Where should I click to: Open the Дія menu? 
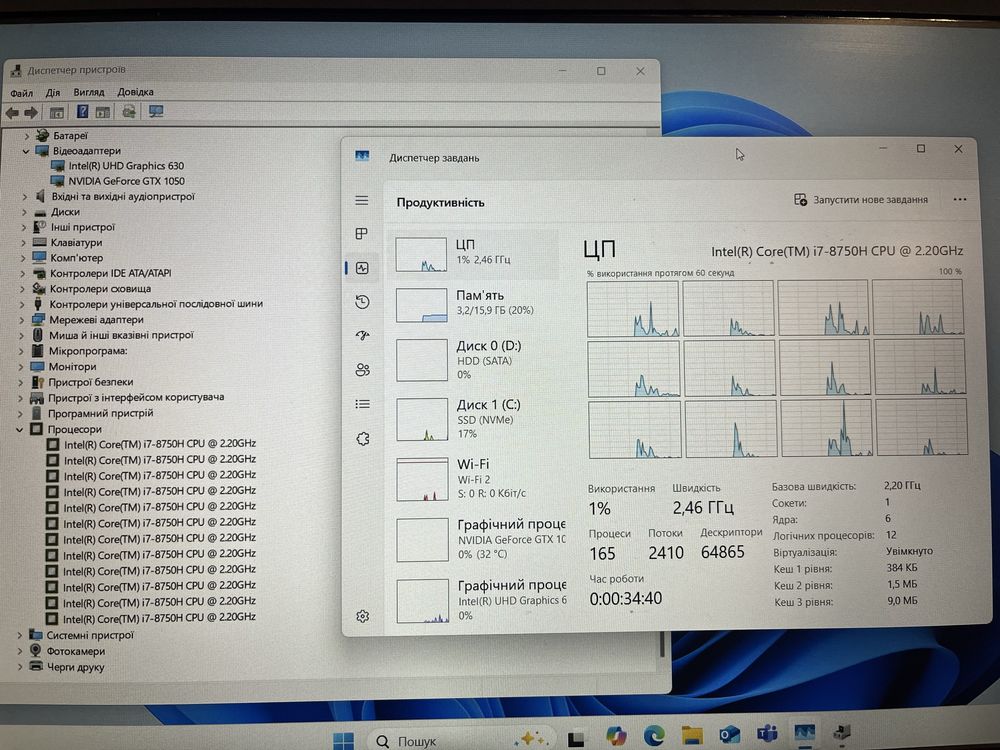coord(53,92)
